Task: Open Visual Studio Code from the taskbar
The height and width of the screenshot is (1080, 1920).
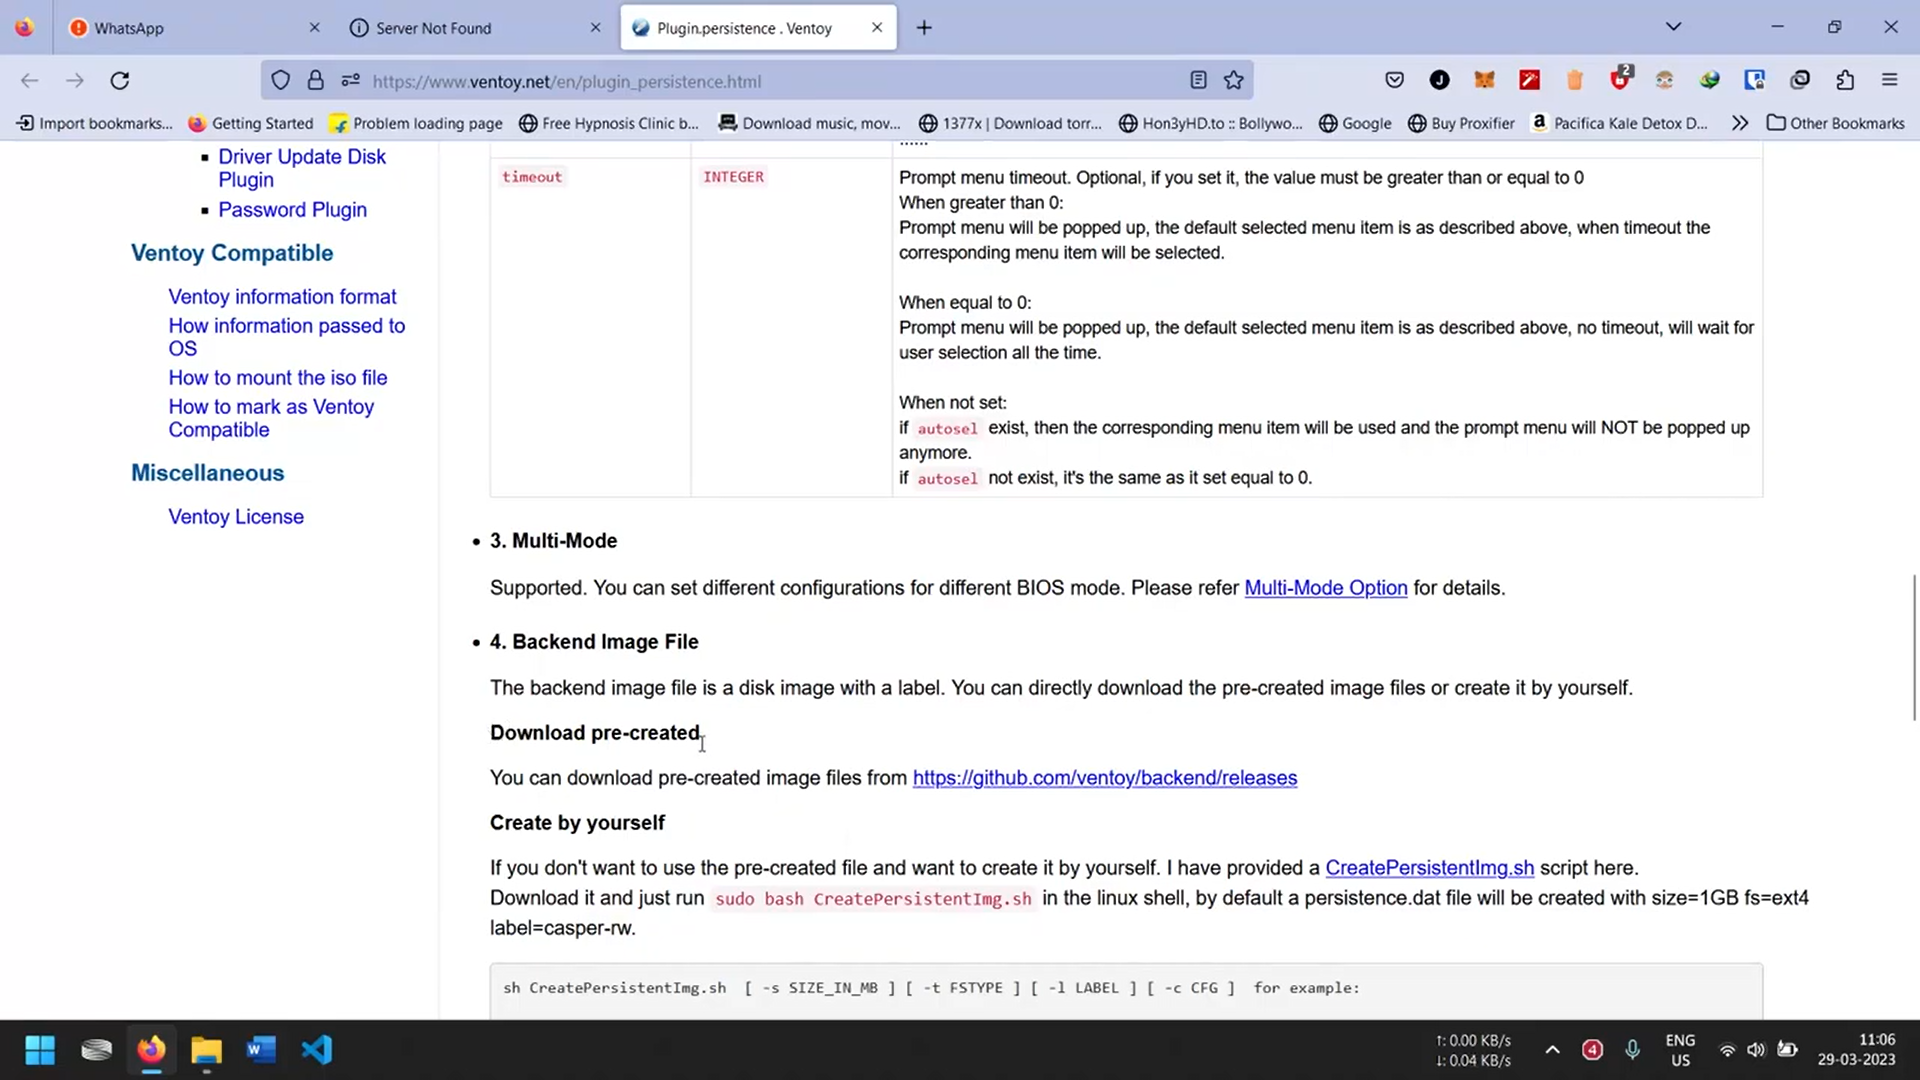Action: [x=316, y=1050]
